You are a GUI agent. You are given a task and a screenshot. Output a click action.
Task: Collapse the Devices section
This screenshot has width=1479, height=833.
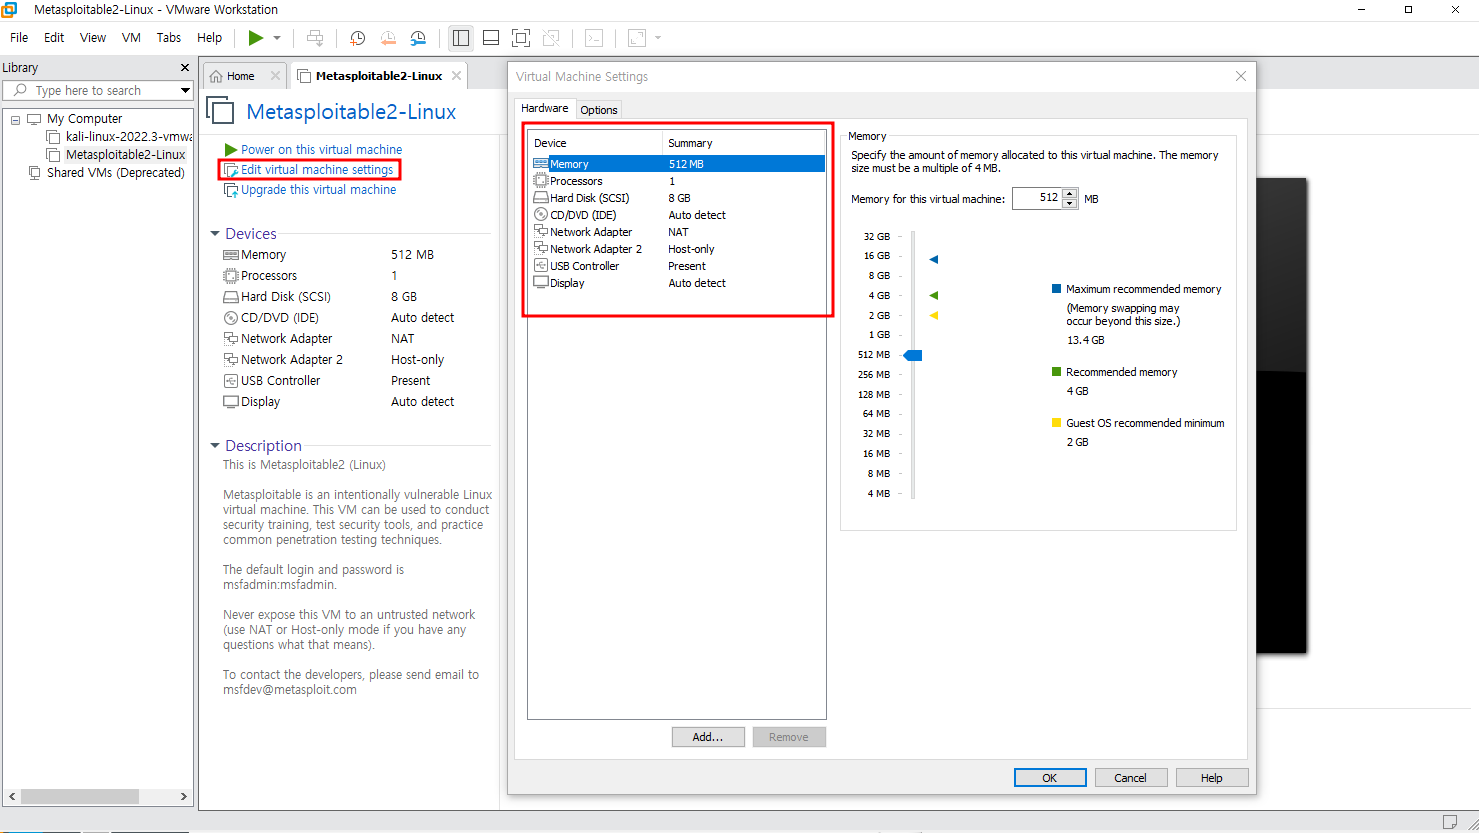coord(215,234)
